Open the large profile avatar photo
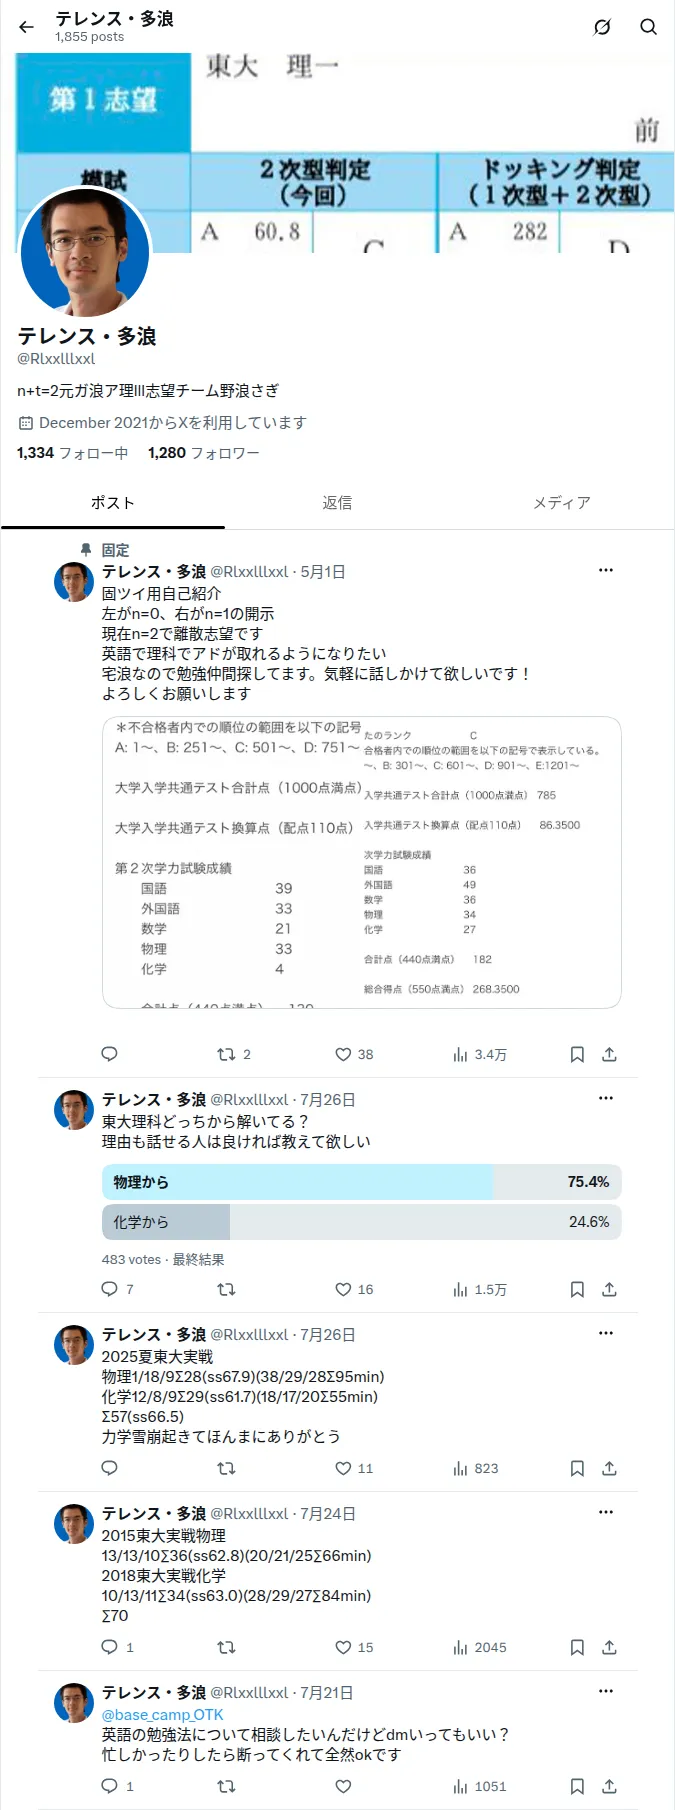This screenshot has height=1810, width=675. pos(85,253)
